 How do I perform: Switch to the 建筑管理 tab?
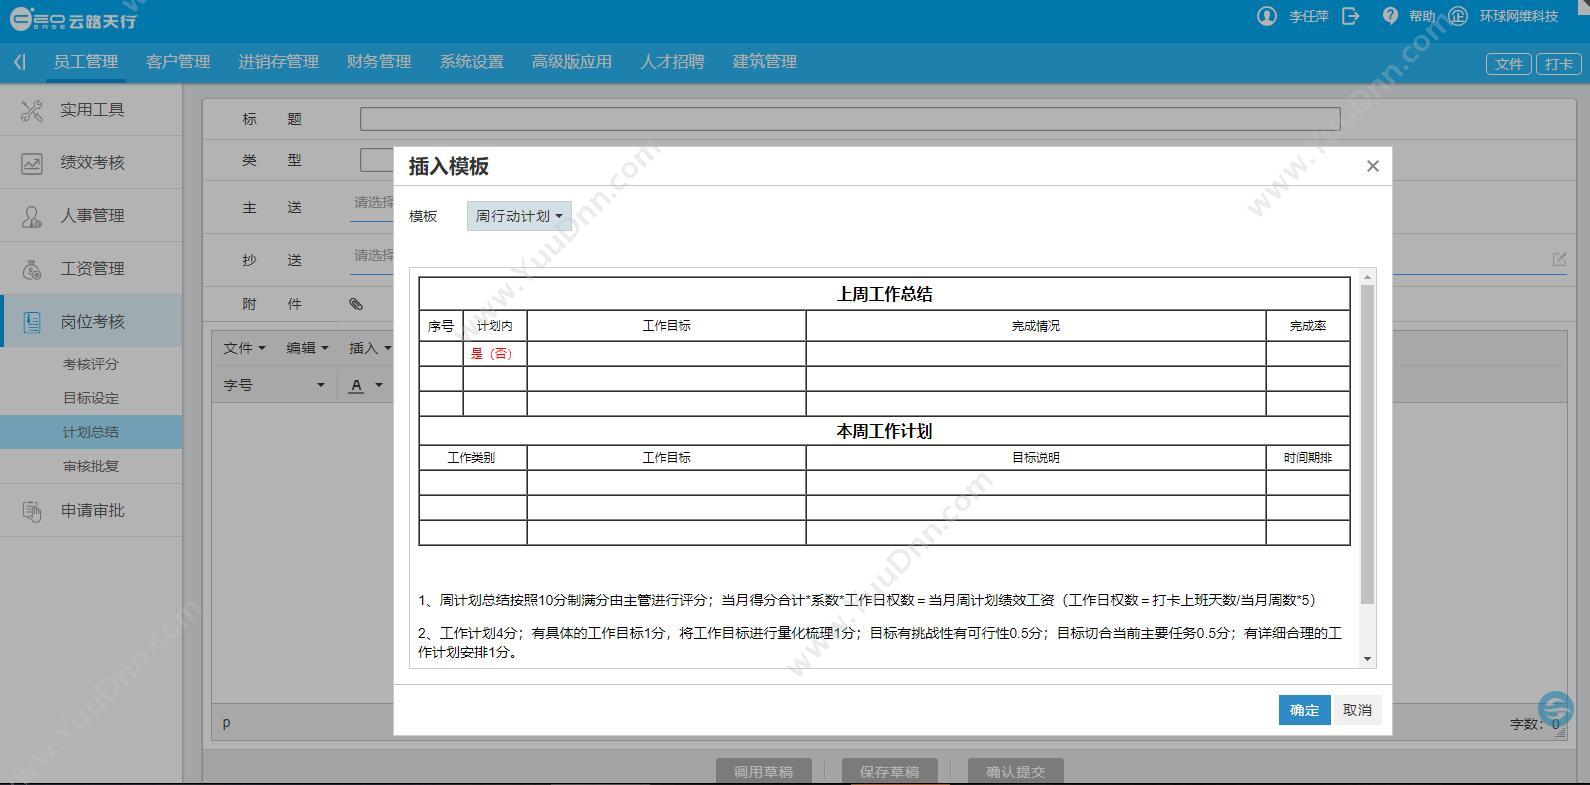[x=765, y=62]
